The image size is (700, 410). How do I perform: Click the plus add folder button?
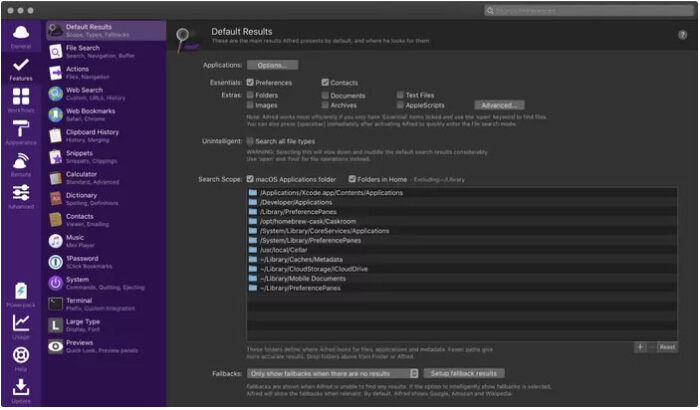pyautogui.click(x=640, y=347)
